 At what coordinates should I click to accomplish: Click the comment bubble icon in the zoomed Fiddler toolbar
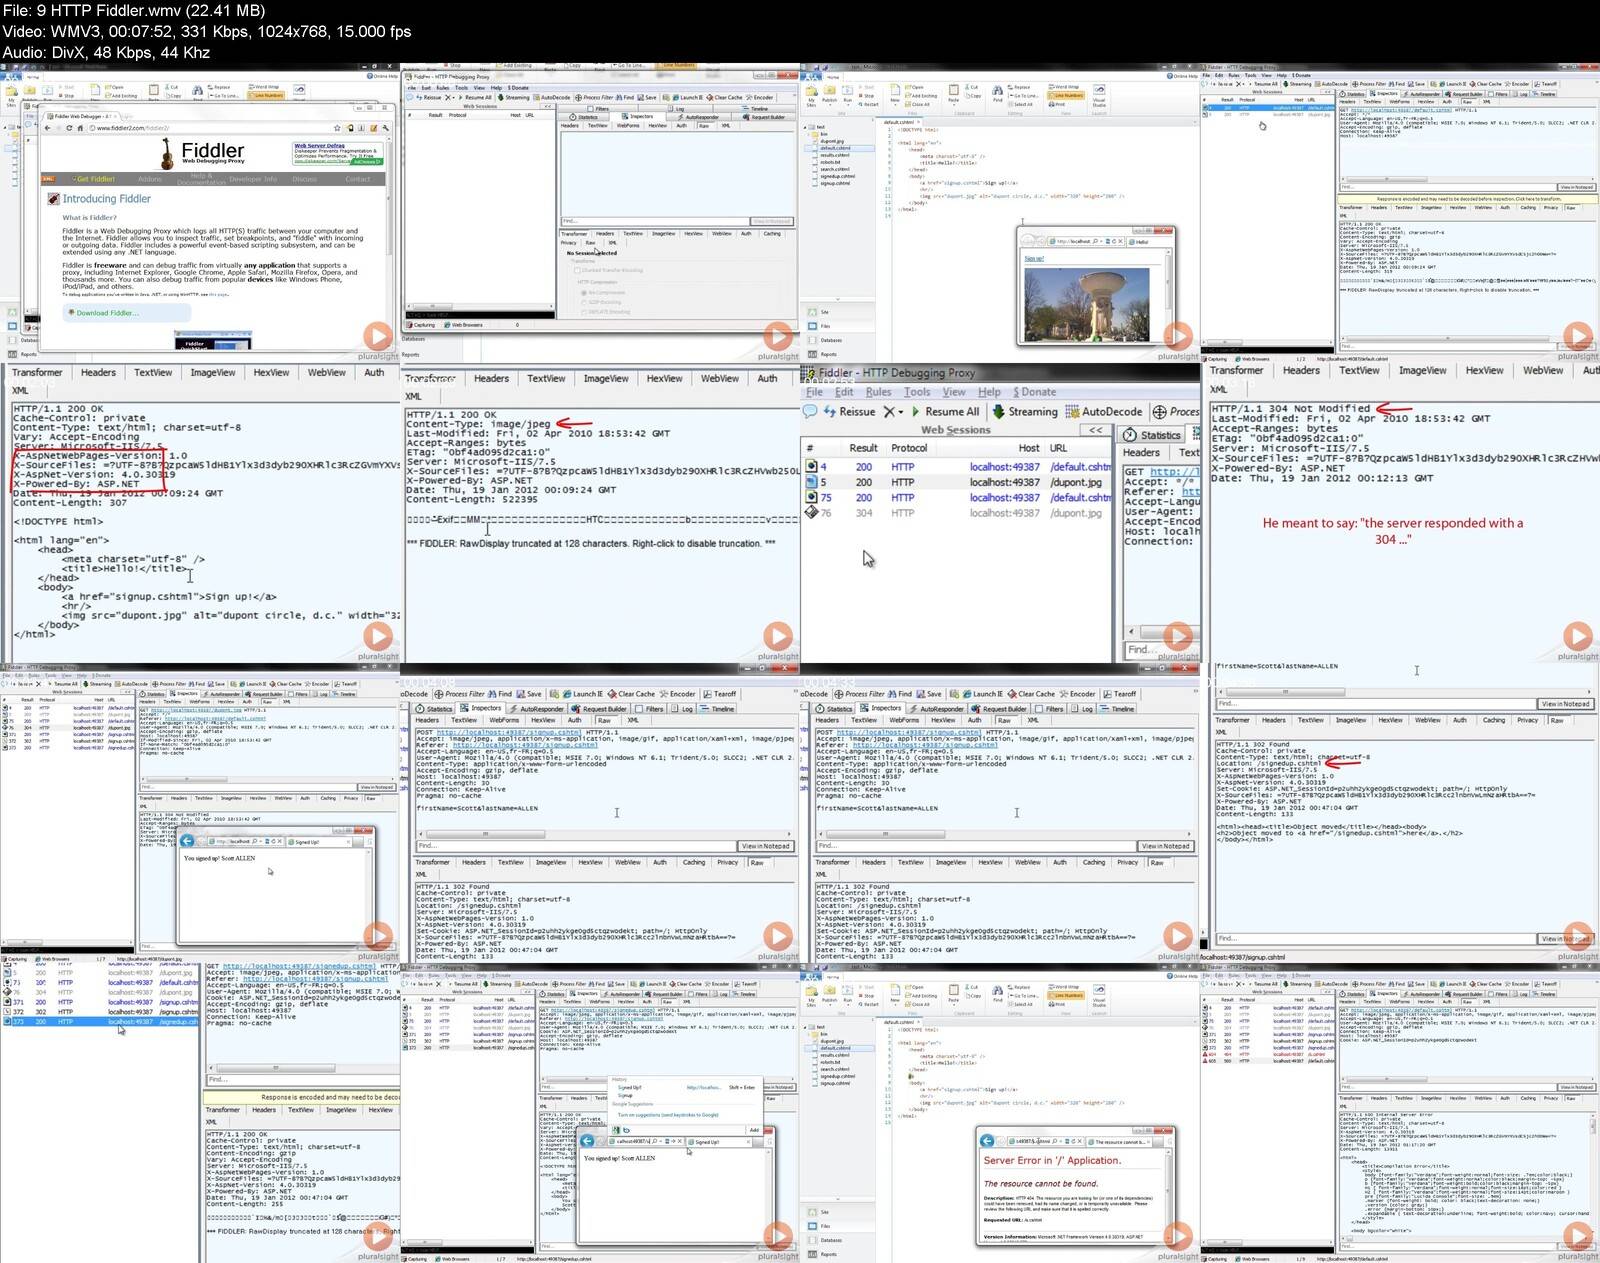click(x=810, y=411)
